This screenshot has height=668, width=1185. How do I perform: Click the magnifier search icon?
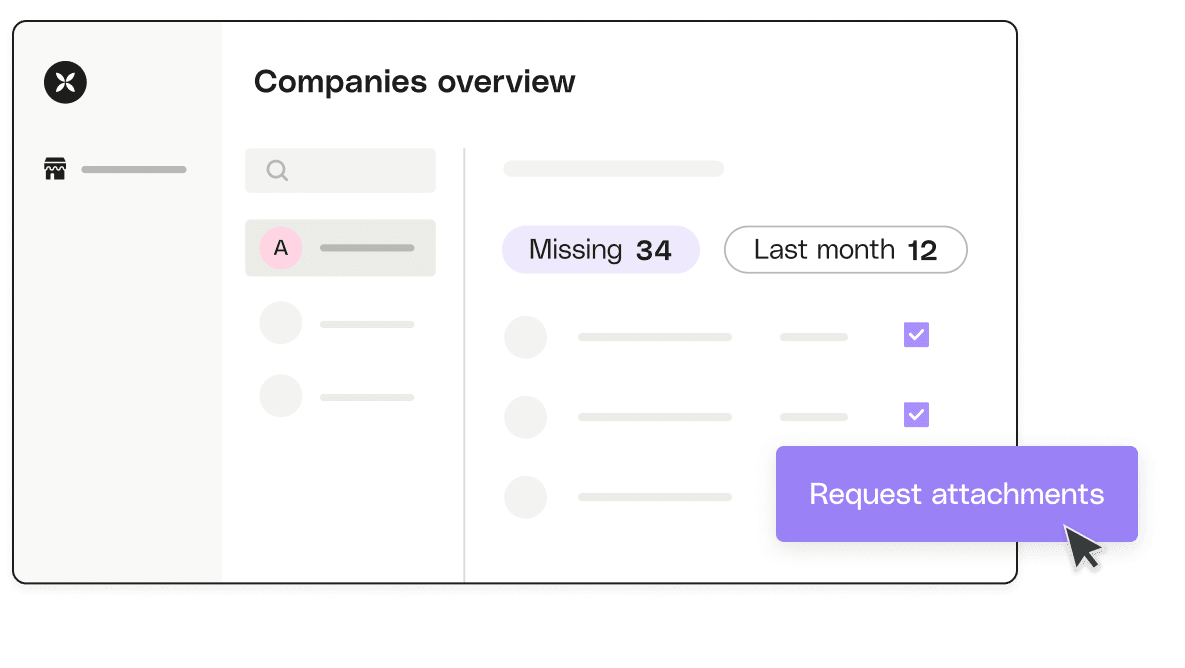[x=277, y=171]
